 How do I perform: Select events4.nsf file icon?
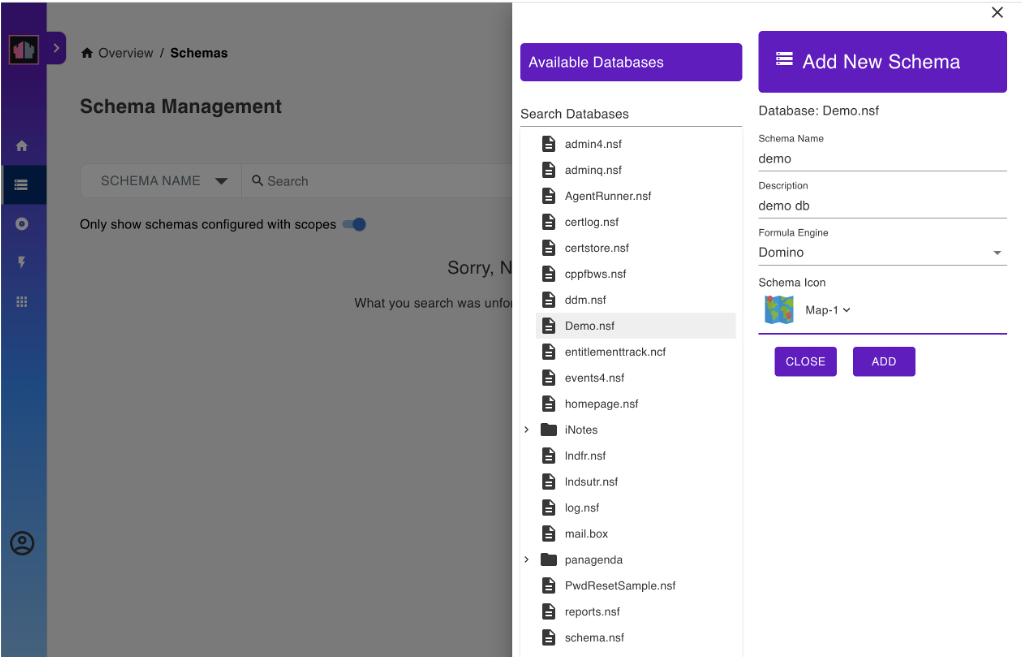[549, 378]
